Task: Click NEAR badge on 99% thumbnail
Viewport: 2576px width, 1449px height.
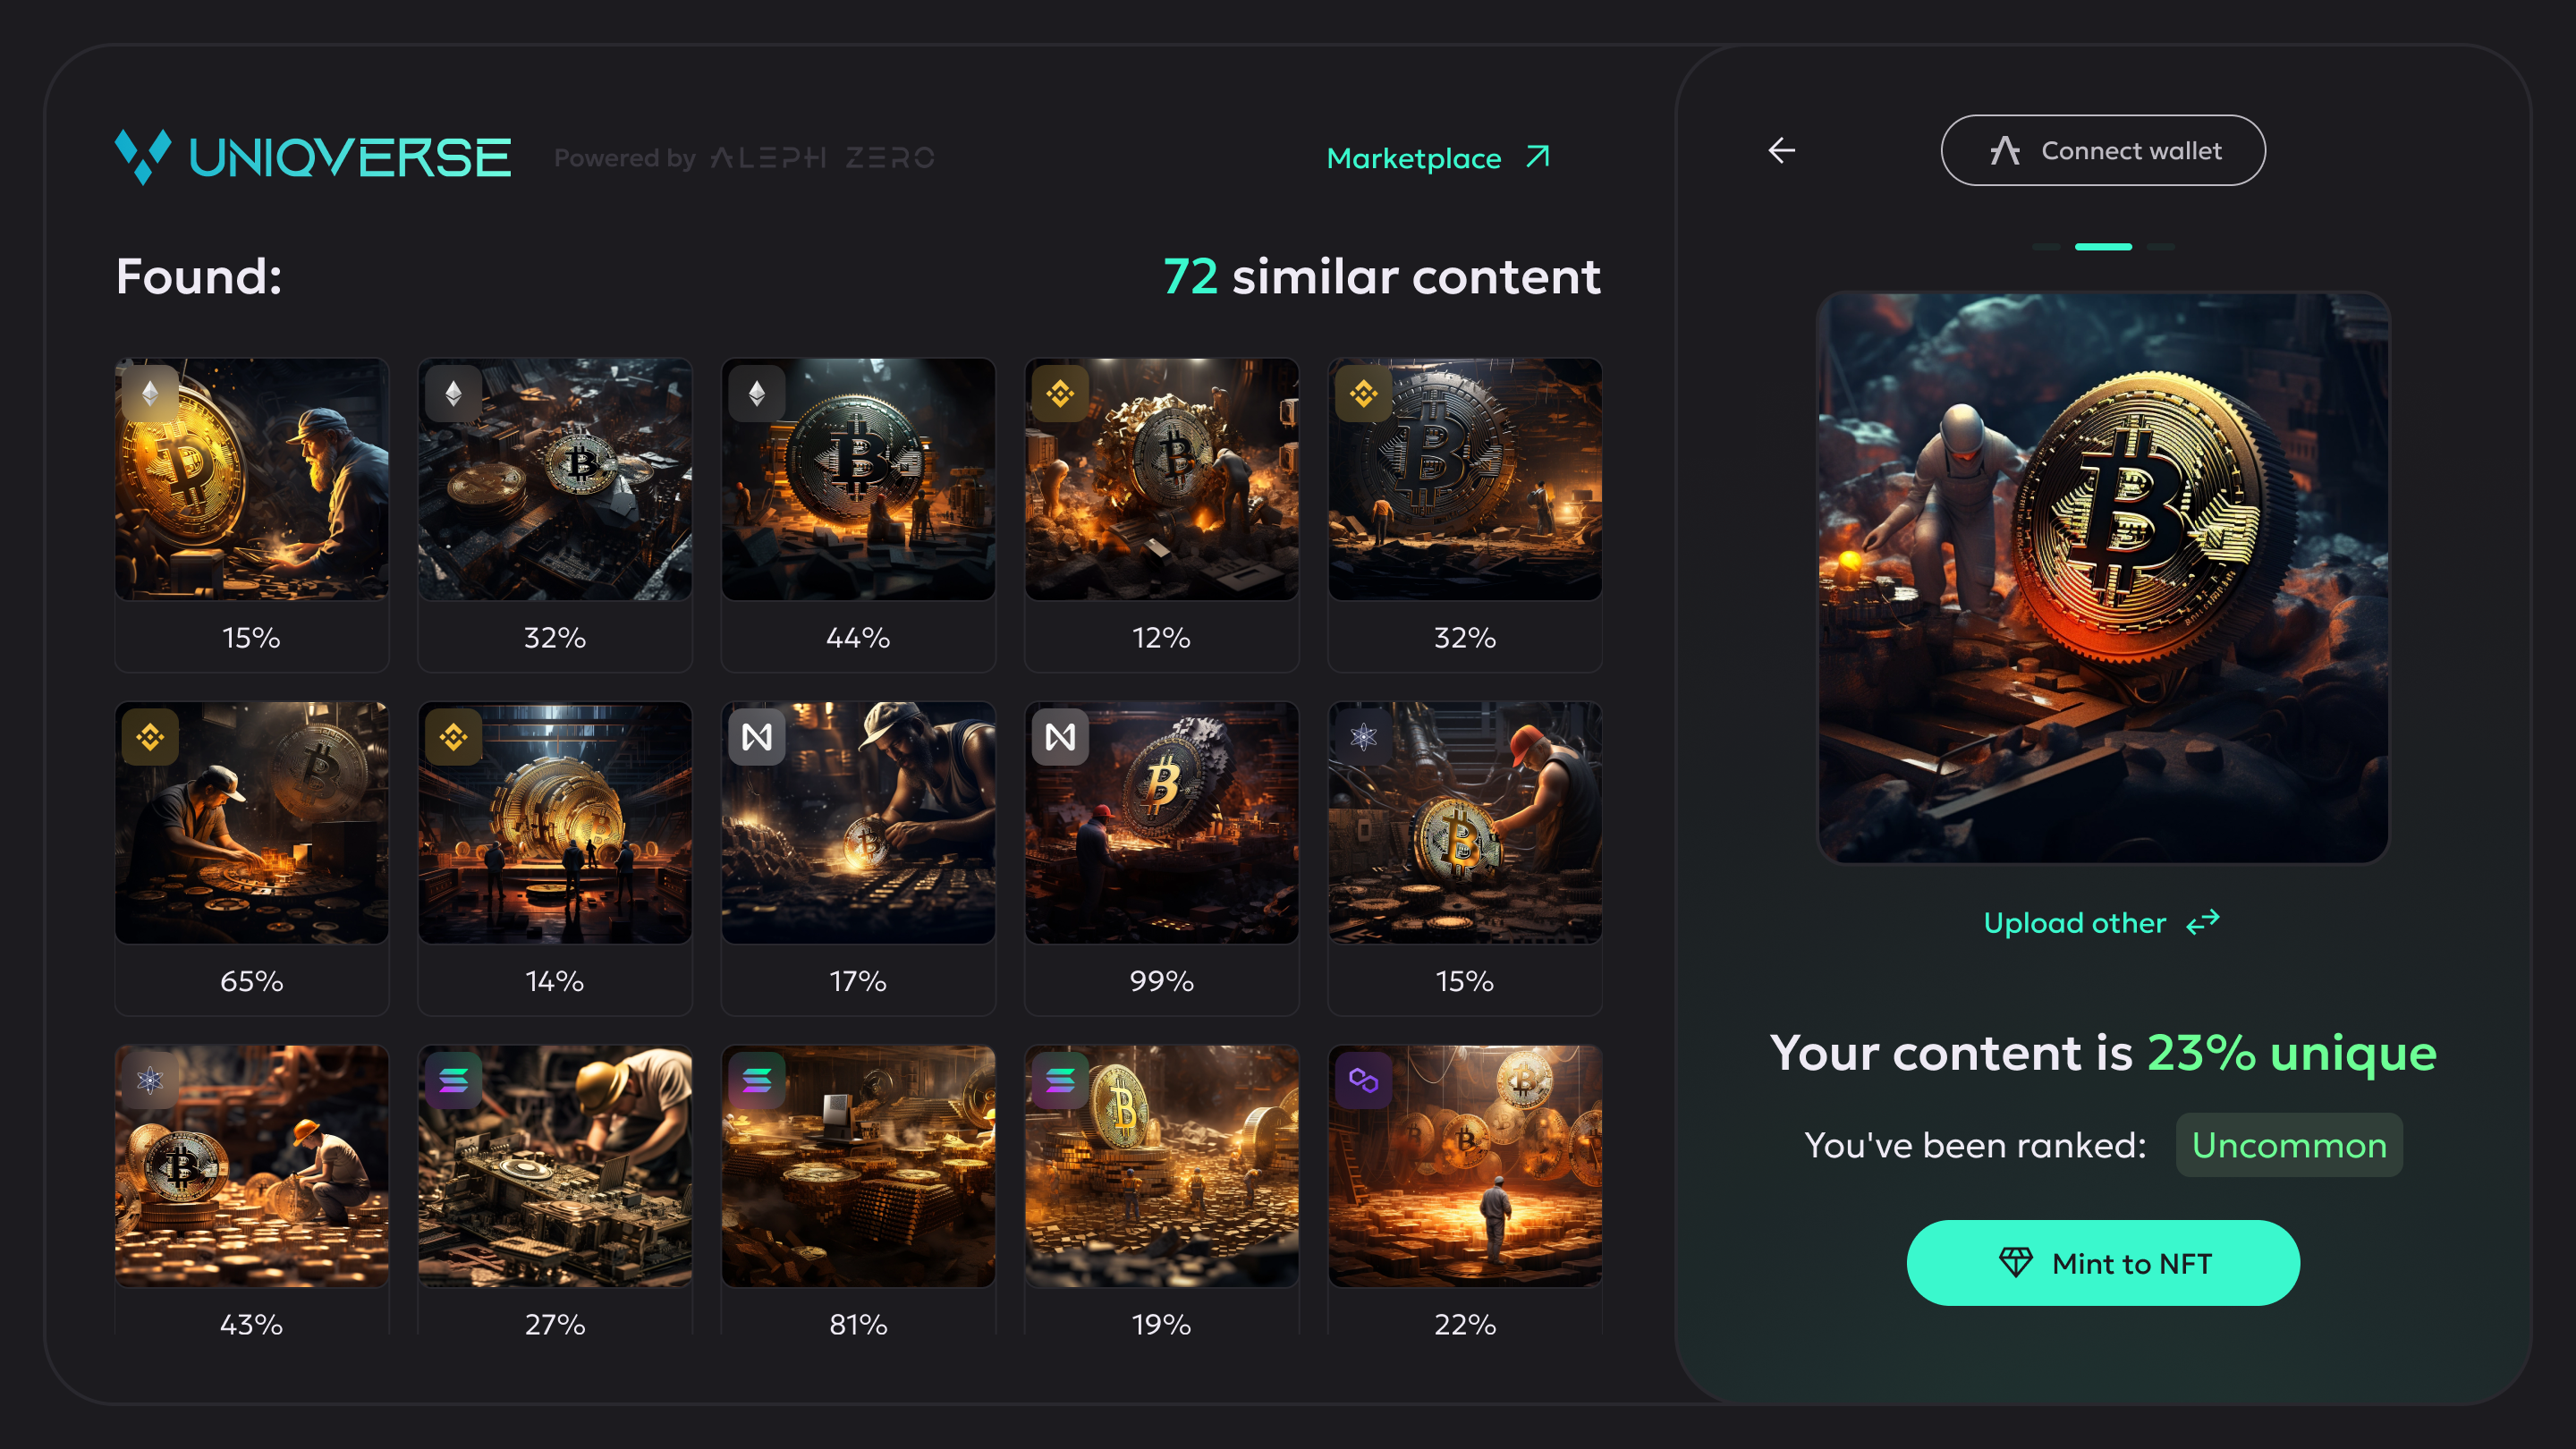Action: 1060,738
